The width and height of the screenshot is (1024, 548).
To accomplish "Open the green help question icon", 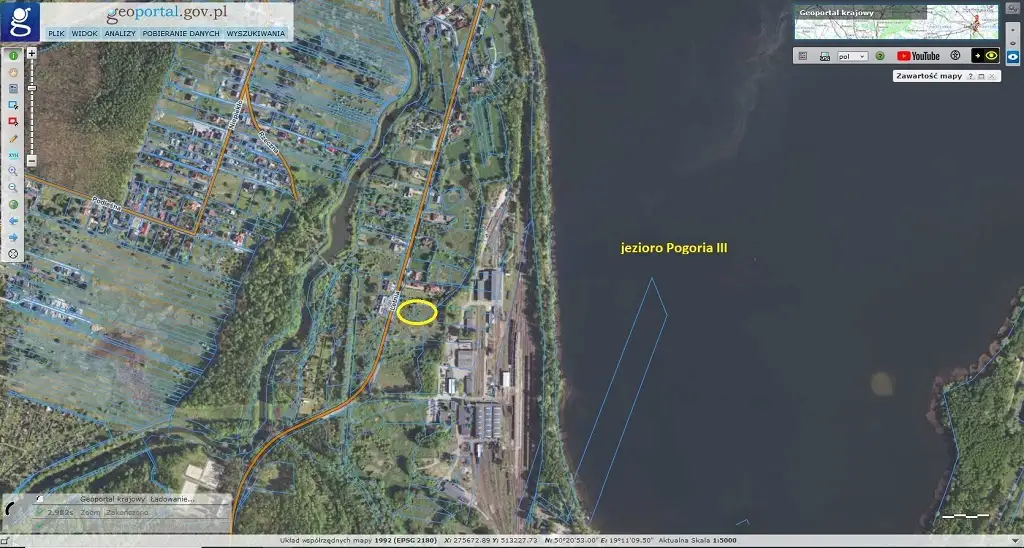I will (x=880, y=56).
